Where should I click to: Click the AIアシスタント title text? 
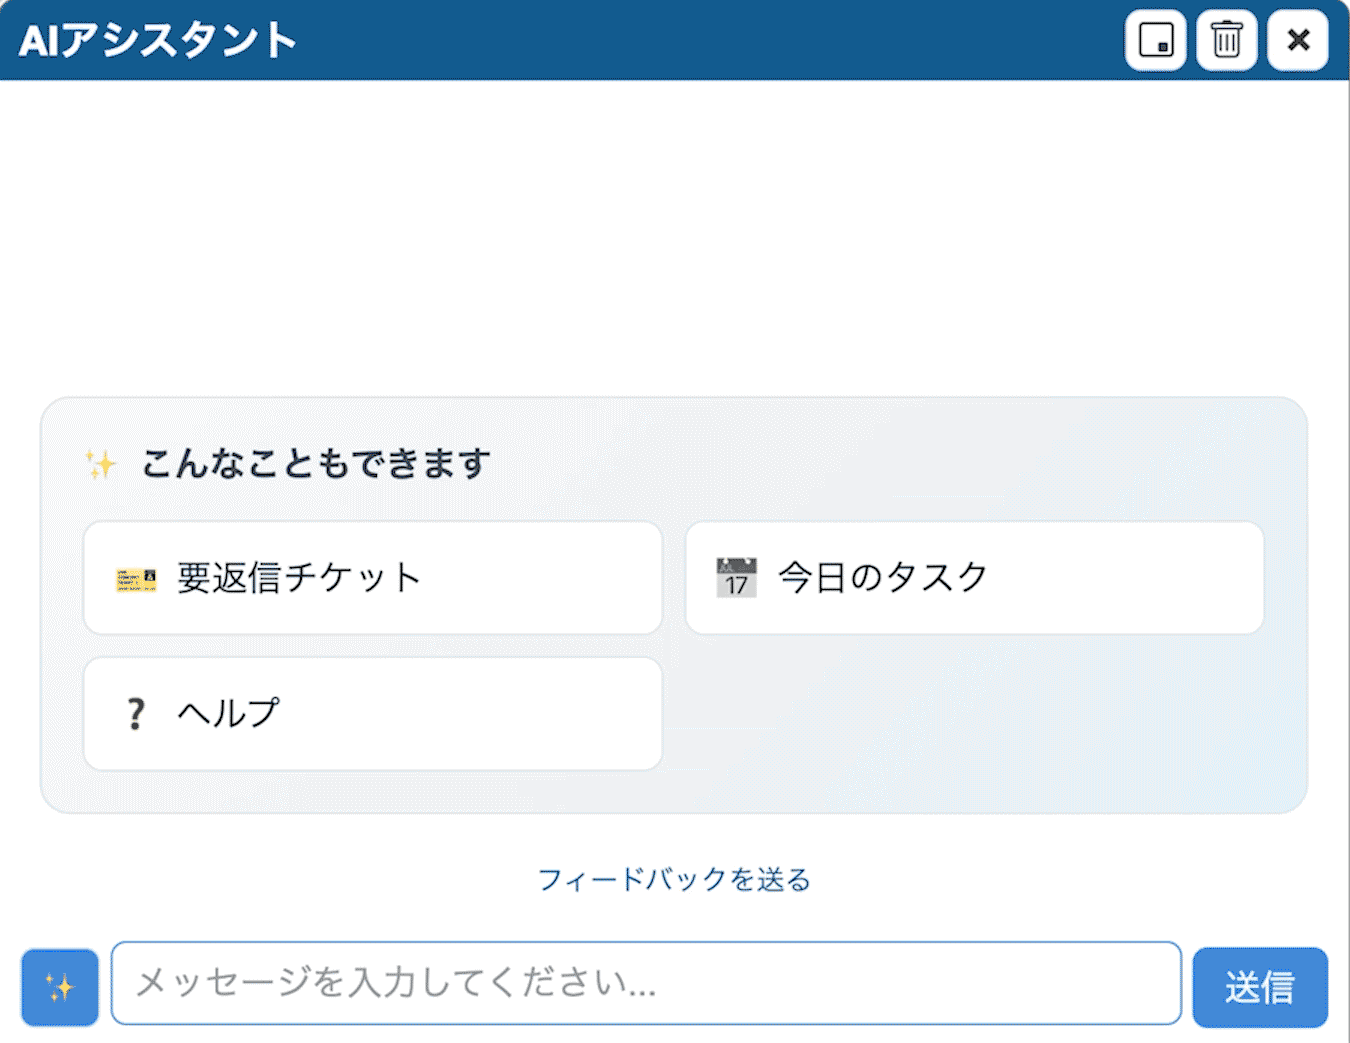click(x=158, y=41)
